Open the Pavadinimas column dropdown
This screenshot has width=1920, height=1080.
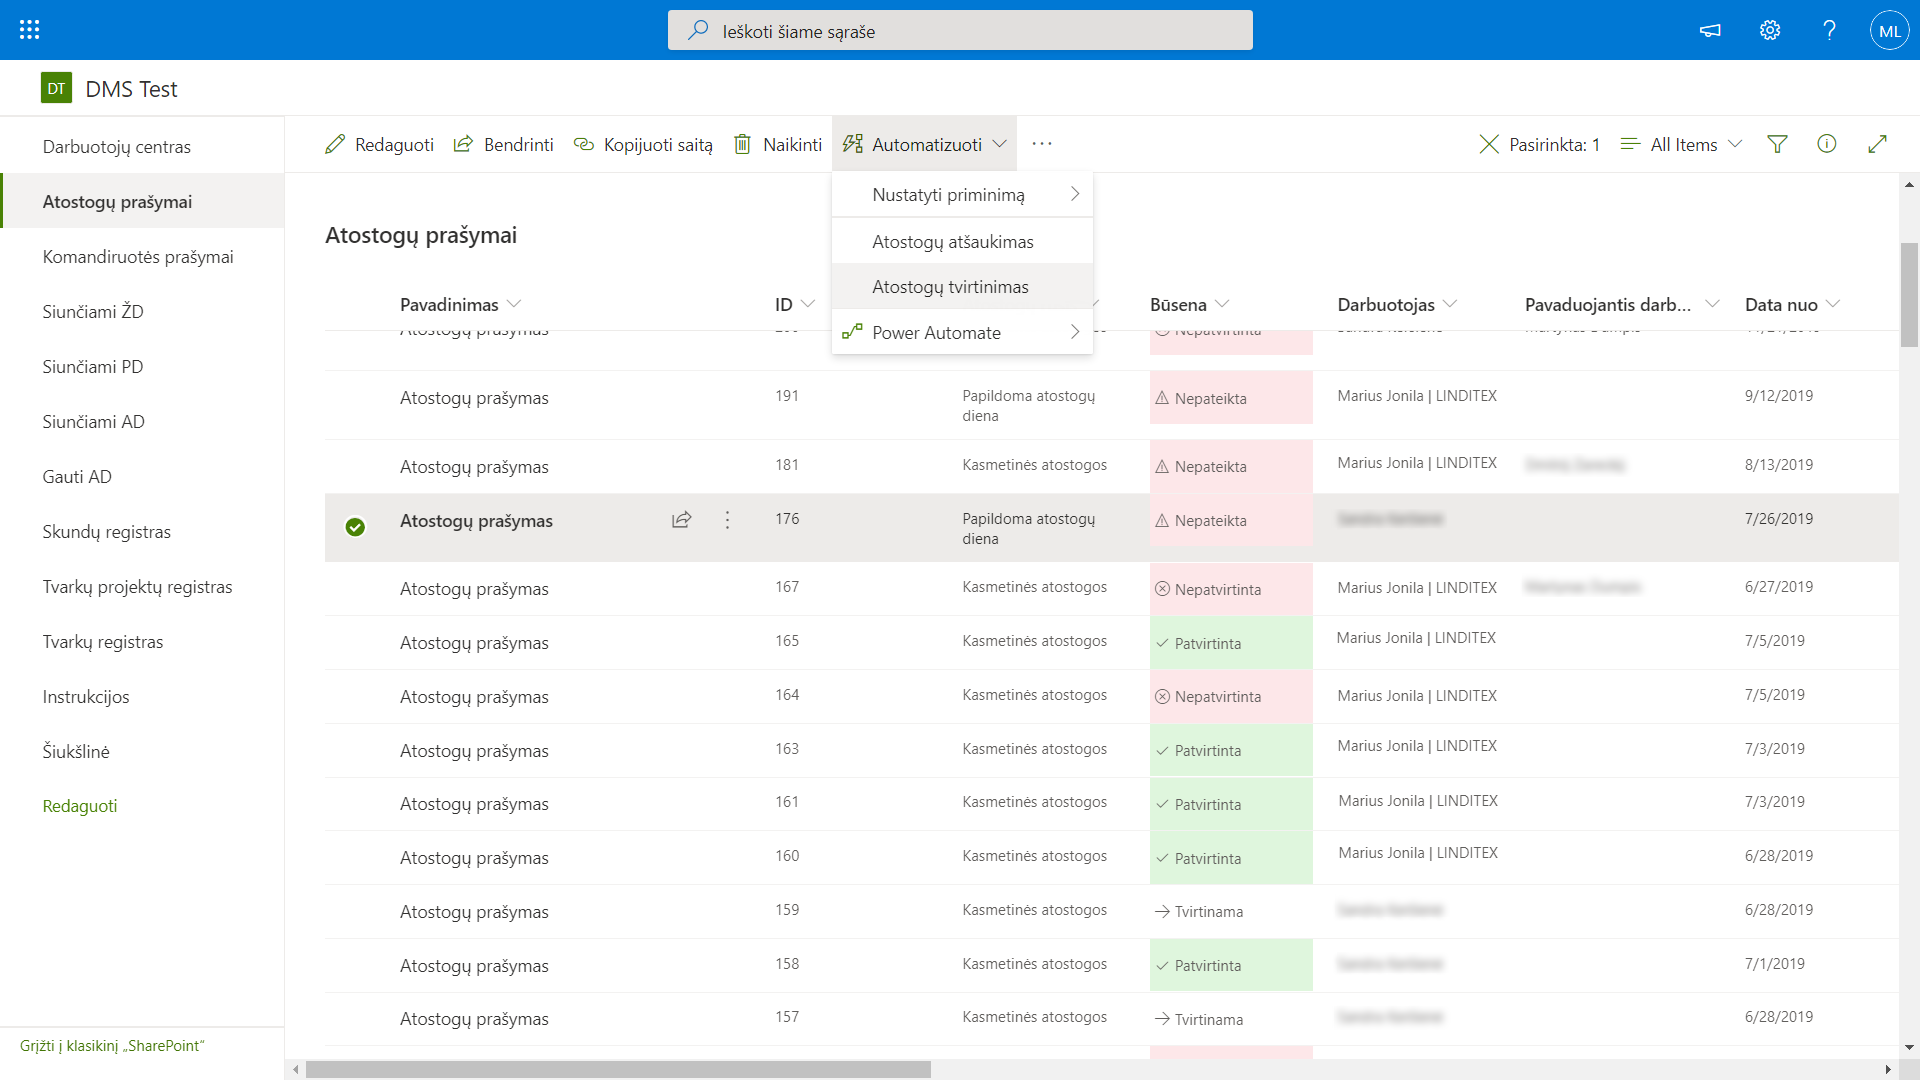pos(514,304)
